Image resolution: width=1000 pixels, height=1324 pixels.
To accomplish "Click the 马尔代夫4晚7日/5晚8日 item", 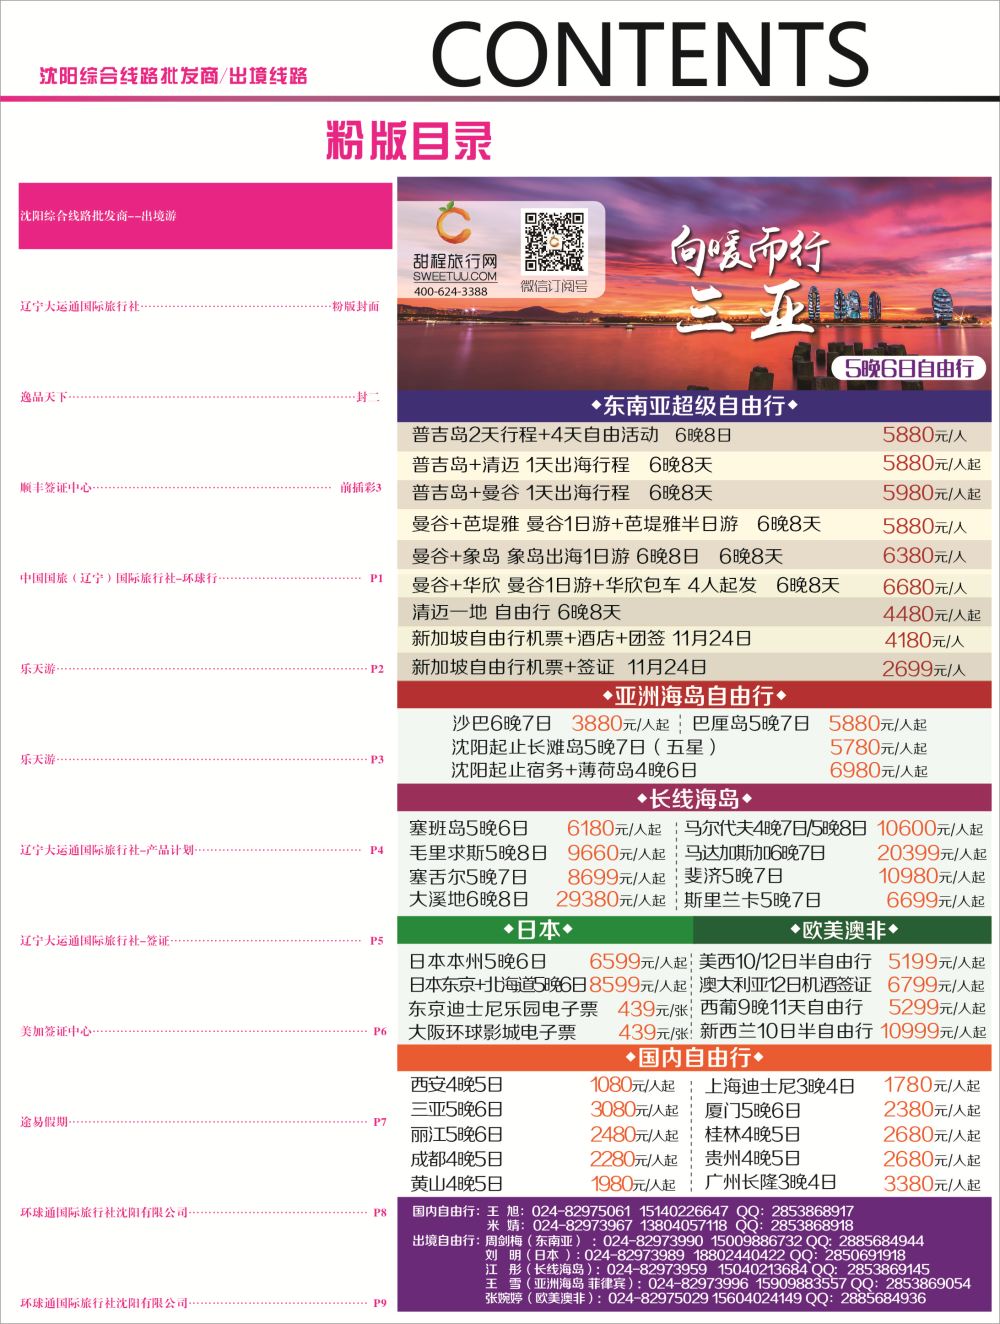I will pos(834,828).
